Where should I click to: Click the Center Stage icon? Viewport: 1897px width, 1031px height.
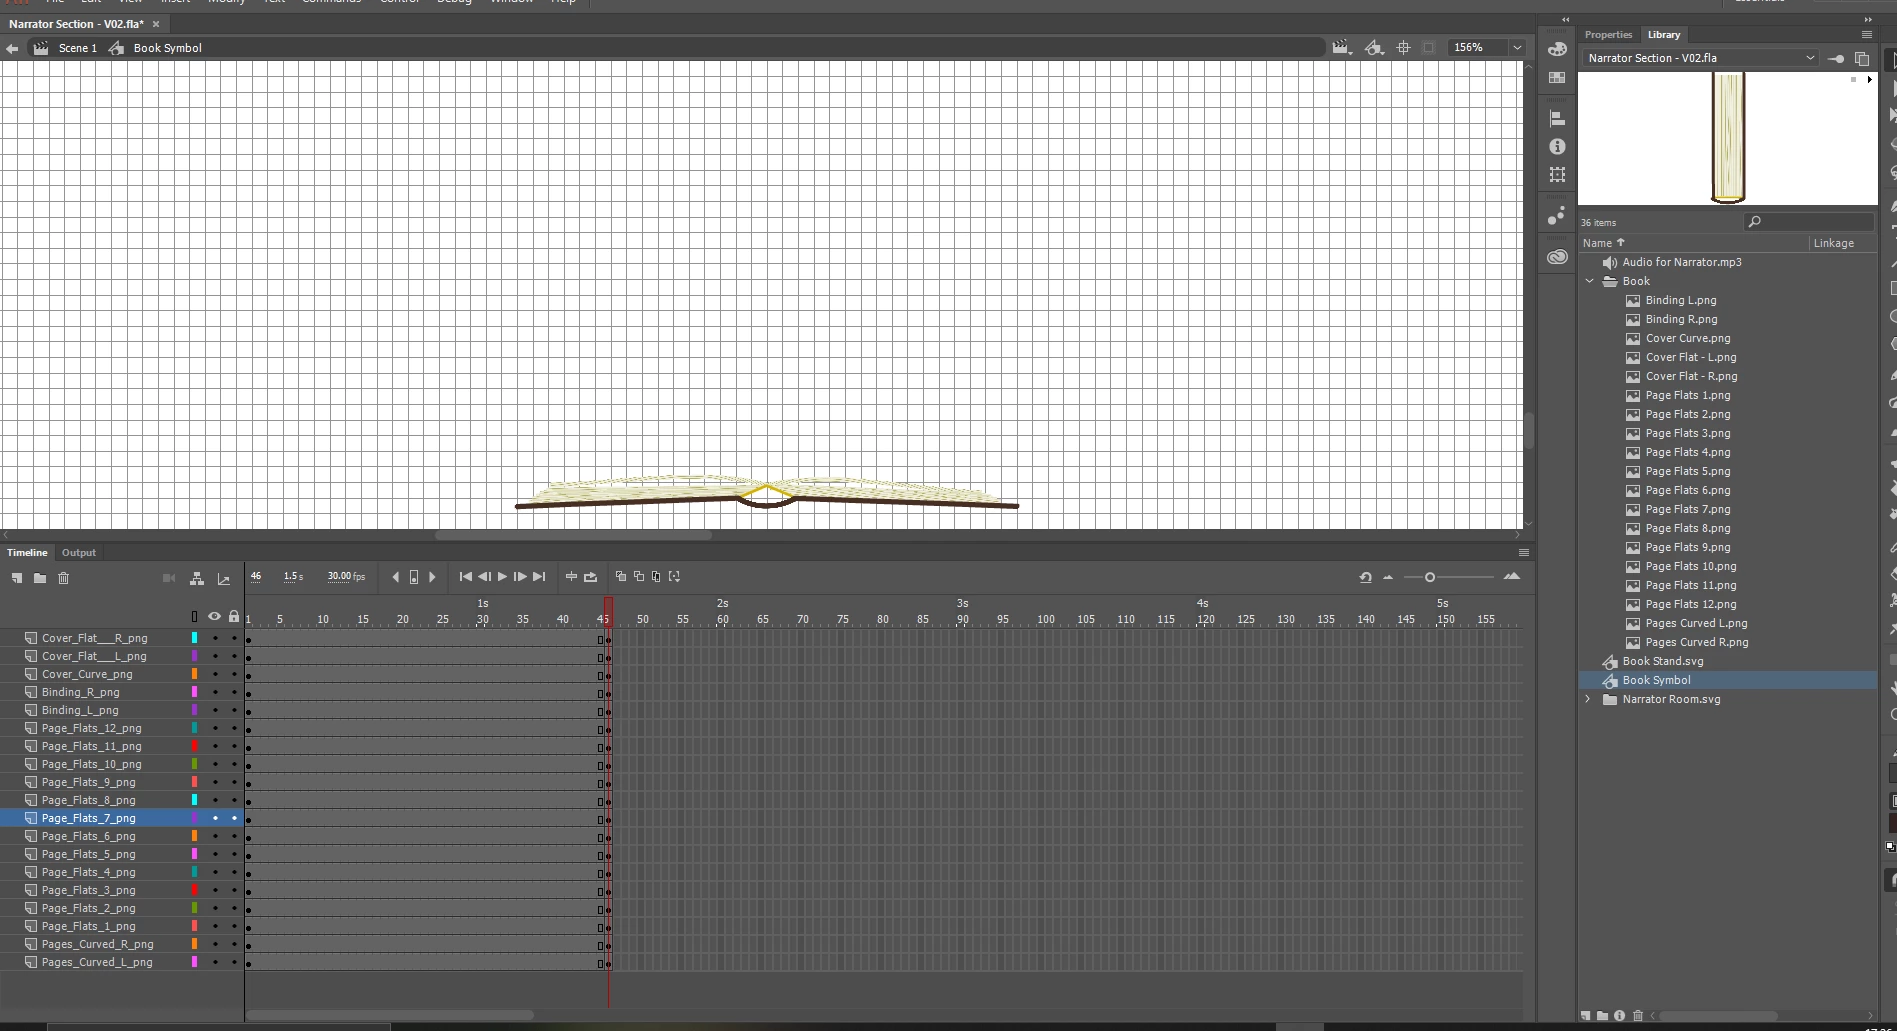point(1404,47)
